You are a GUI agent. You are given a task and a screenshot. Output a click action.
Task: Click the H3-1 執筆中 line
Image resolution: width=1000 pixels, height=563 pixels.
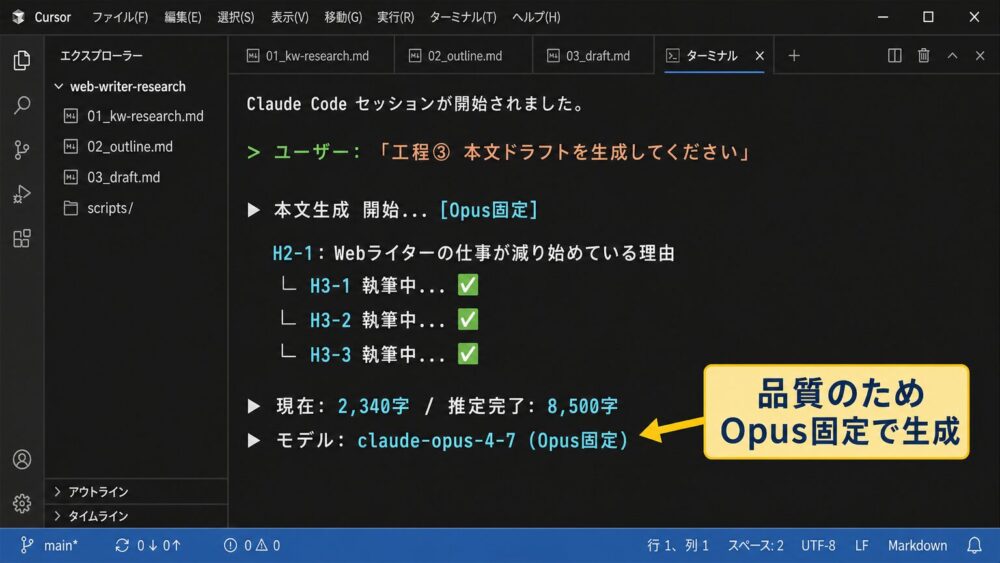coord(381,285)
